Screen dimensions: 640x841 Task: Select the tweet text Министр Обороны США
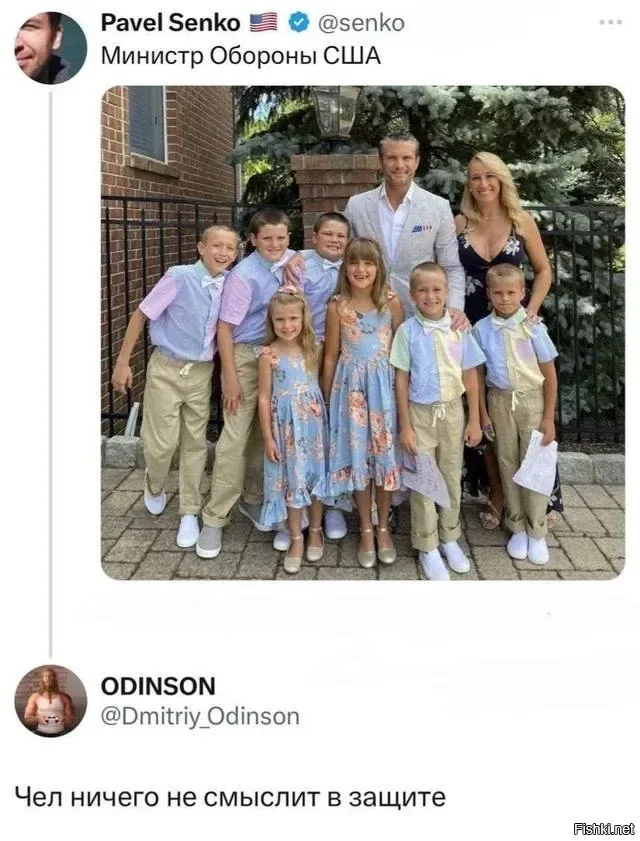[241, 56]
